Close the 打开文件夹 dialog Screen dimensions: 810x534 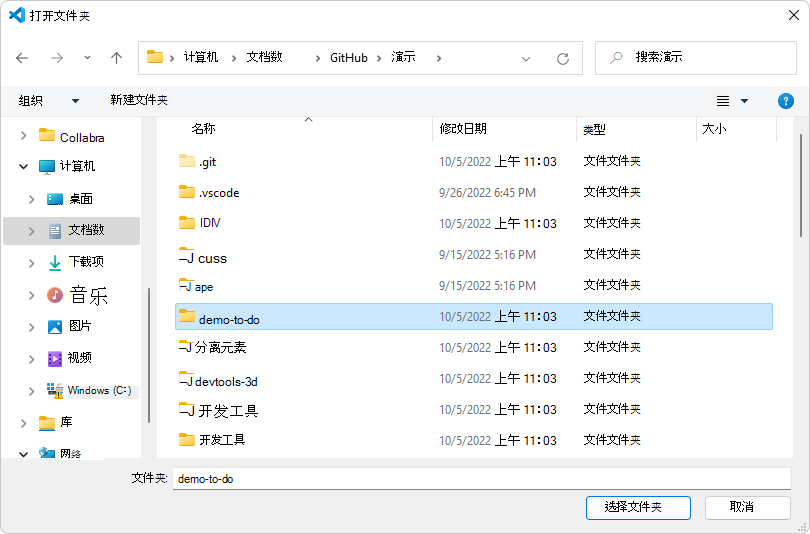point(794,15)
